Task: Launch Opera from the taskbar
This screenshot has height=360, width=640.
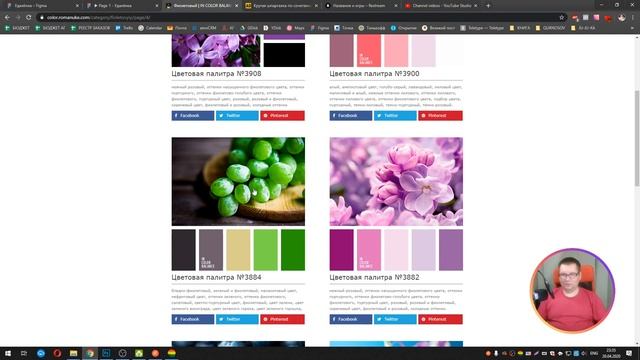Action: coord(57,353)
